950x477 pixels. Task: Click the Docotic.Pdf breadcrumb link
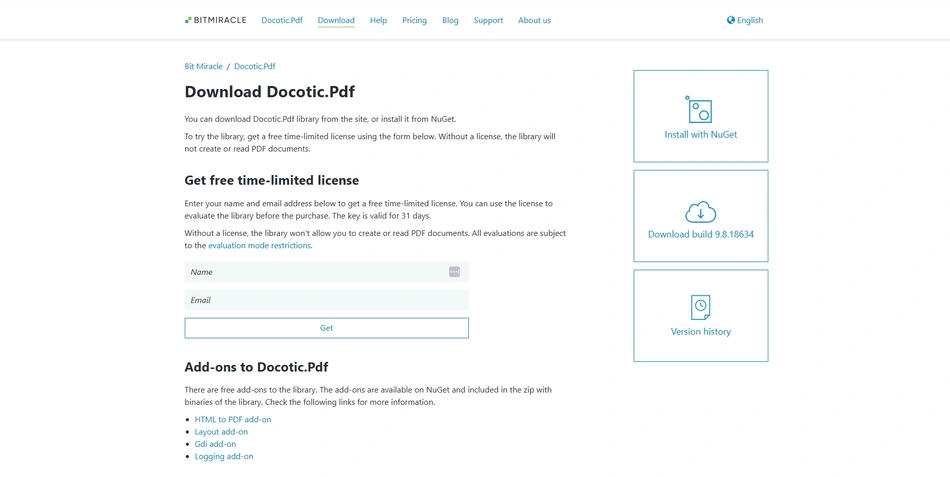(254, 66)
